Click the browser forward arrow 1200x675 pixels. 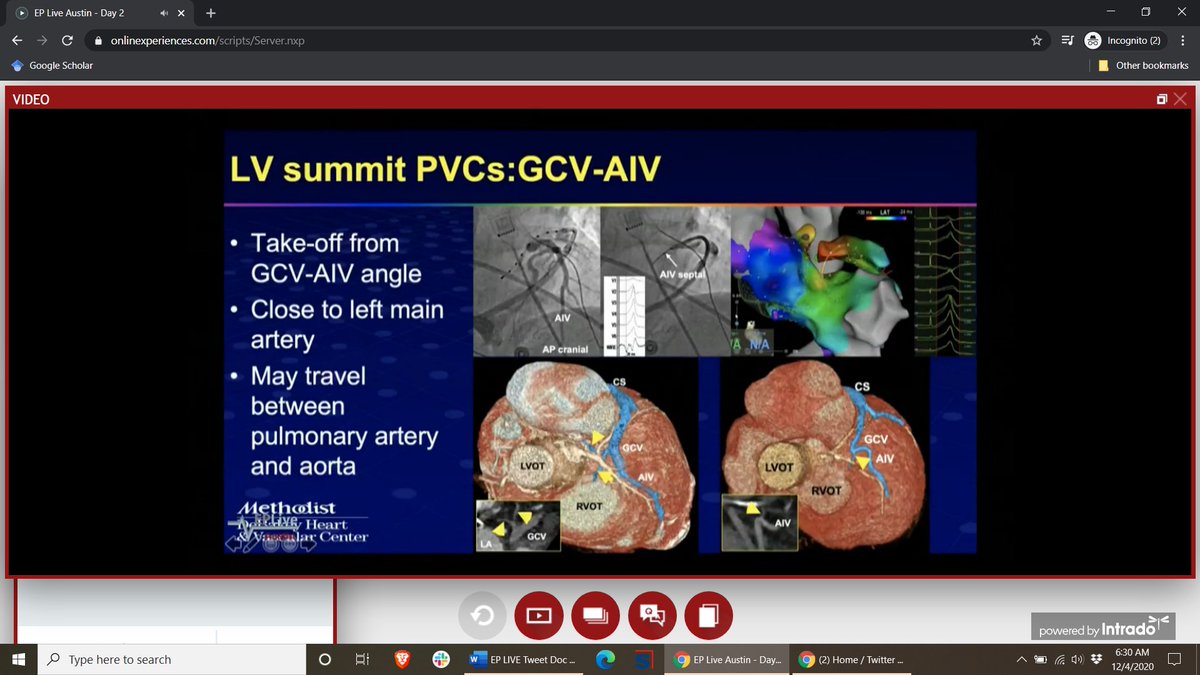pos(42,41)
